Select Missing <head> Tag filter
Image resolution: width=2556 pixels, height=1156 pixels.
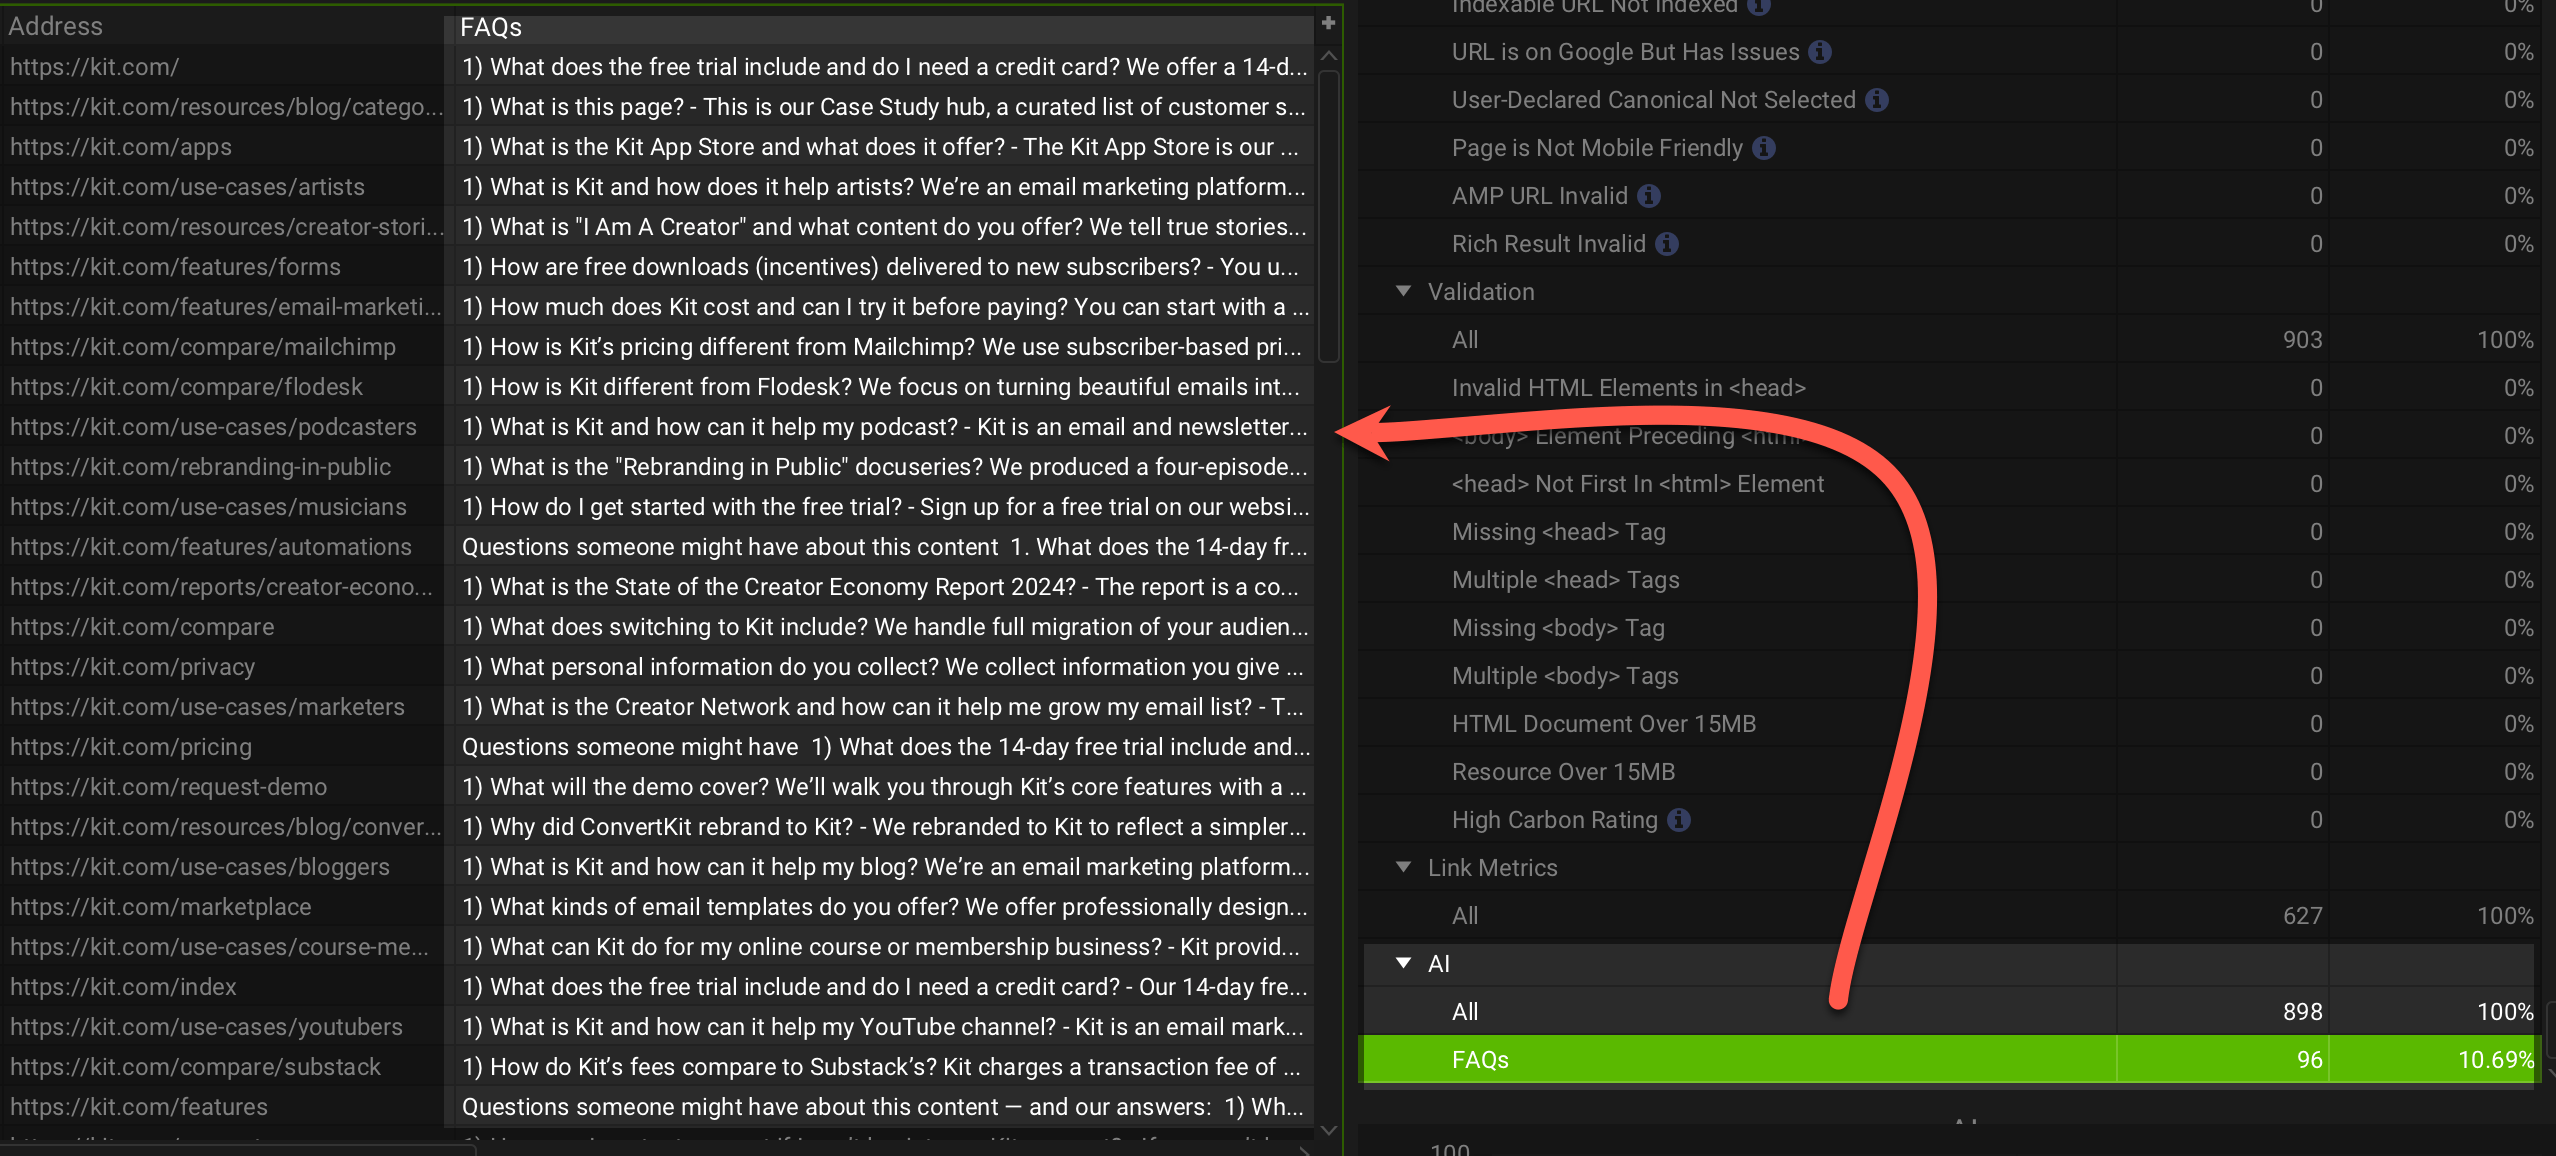(x=1558, y=532)
